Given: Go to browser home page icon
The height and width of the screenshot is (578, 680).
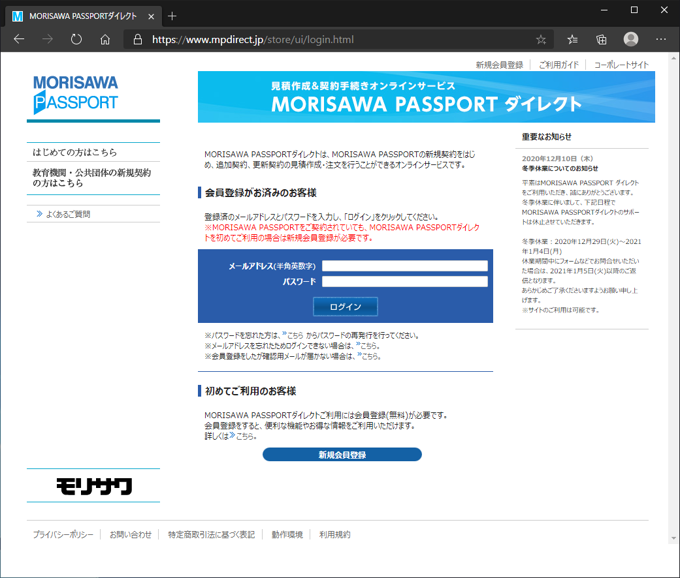Looking at the screenshot, I should 105,39.
